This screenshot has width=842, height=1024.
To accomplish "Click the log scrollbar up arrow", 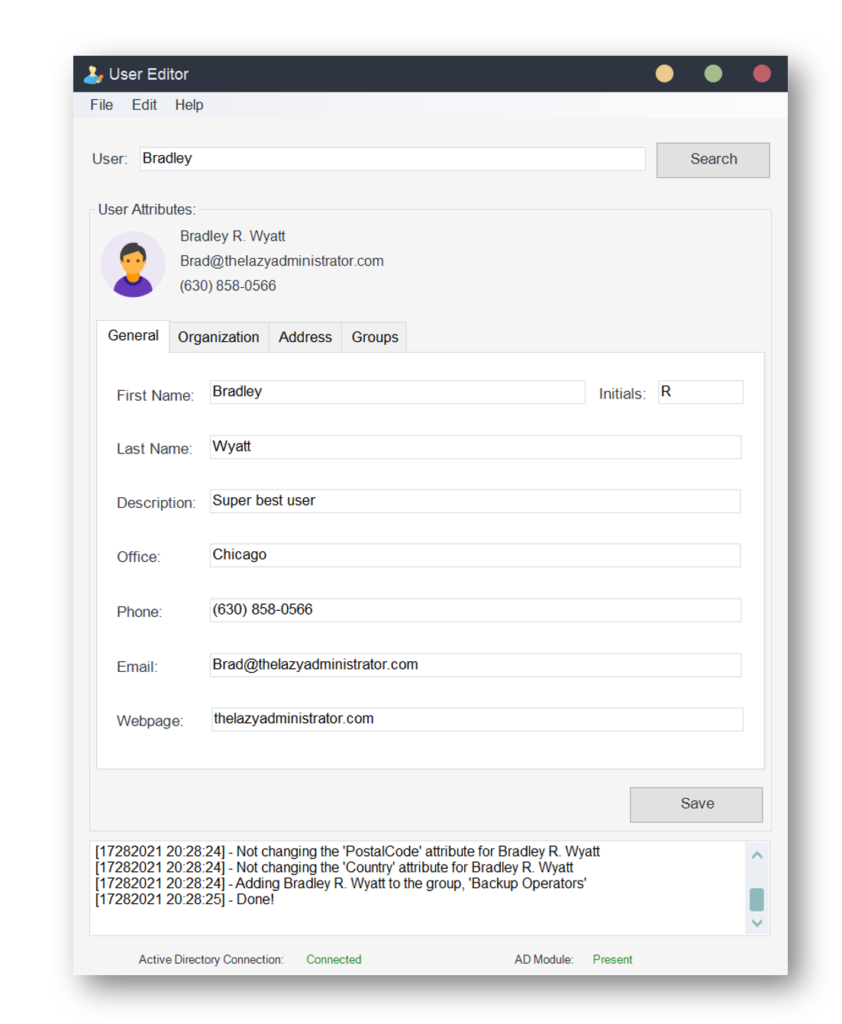I will (757, 856).
